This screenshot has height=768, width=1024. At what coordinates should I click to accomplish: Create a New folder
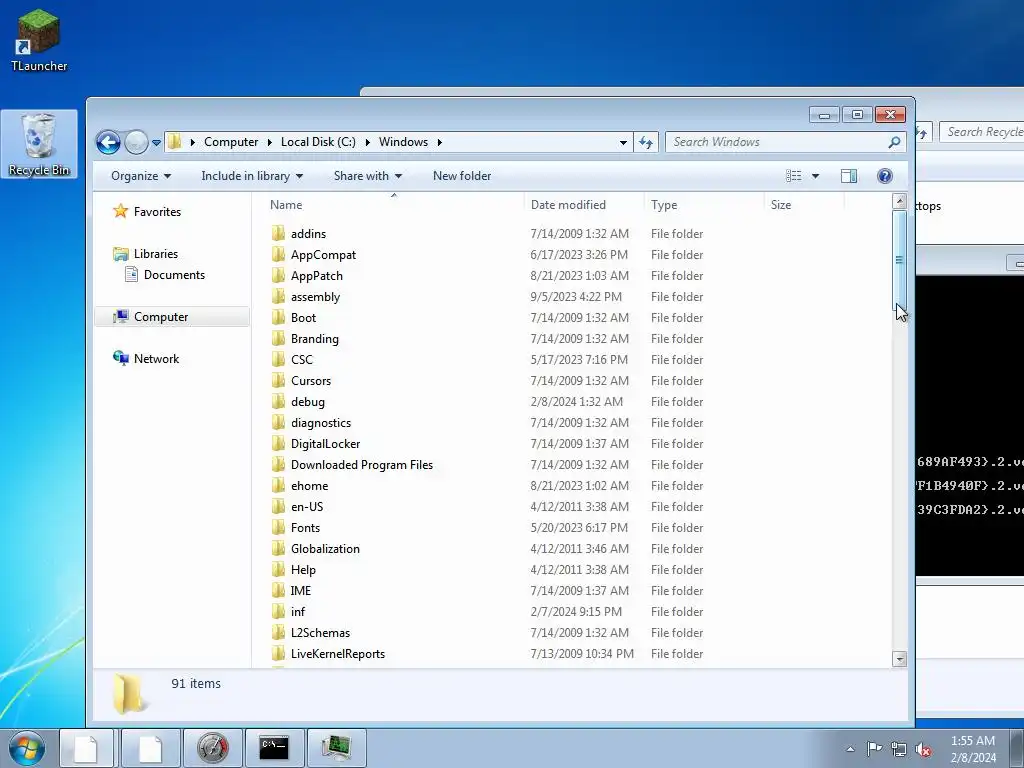coord(462,176)
